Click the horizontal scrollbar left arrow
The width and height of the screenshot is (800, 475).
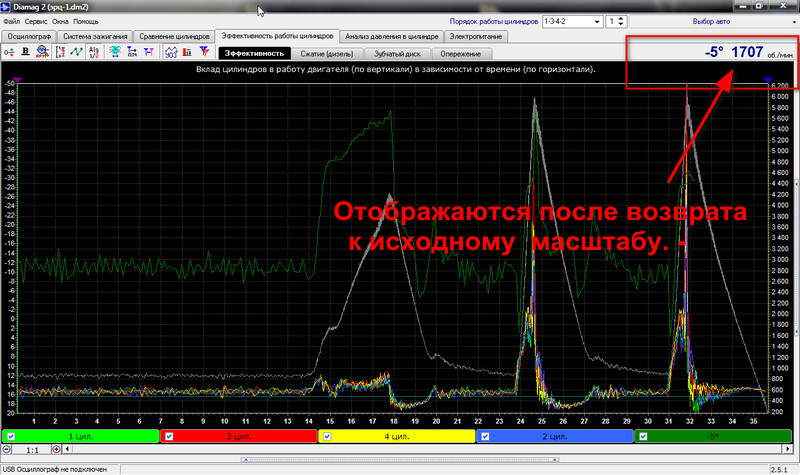coord(67,449)
